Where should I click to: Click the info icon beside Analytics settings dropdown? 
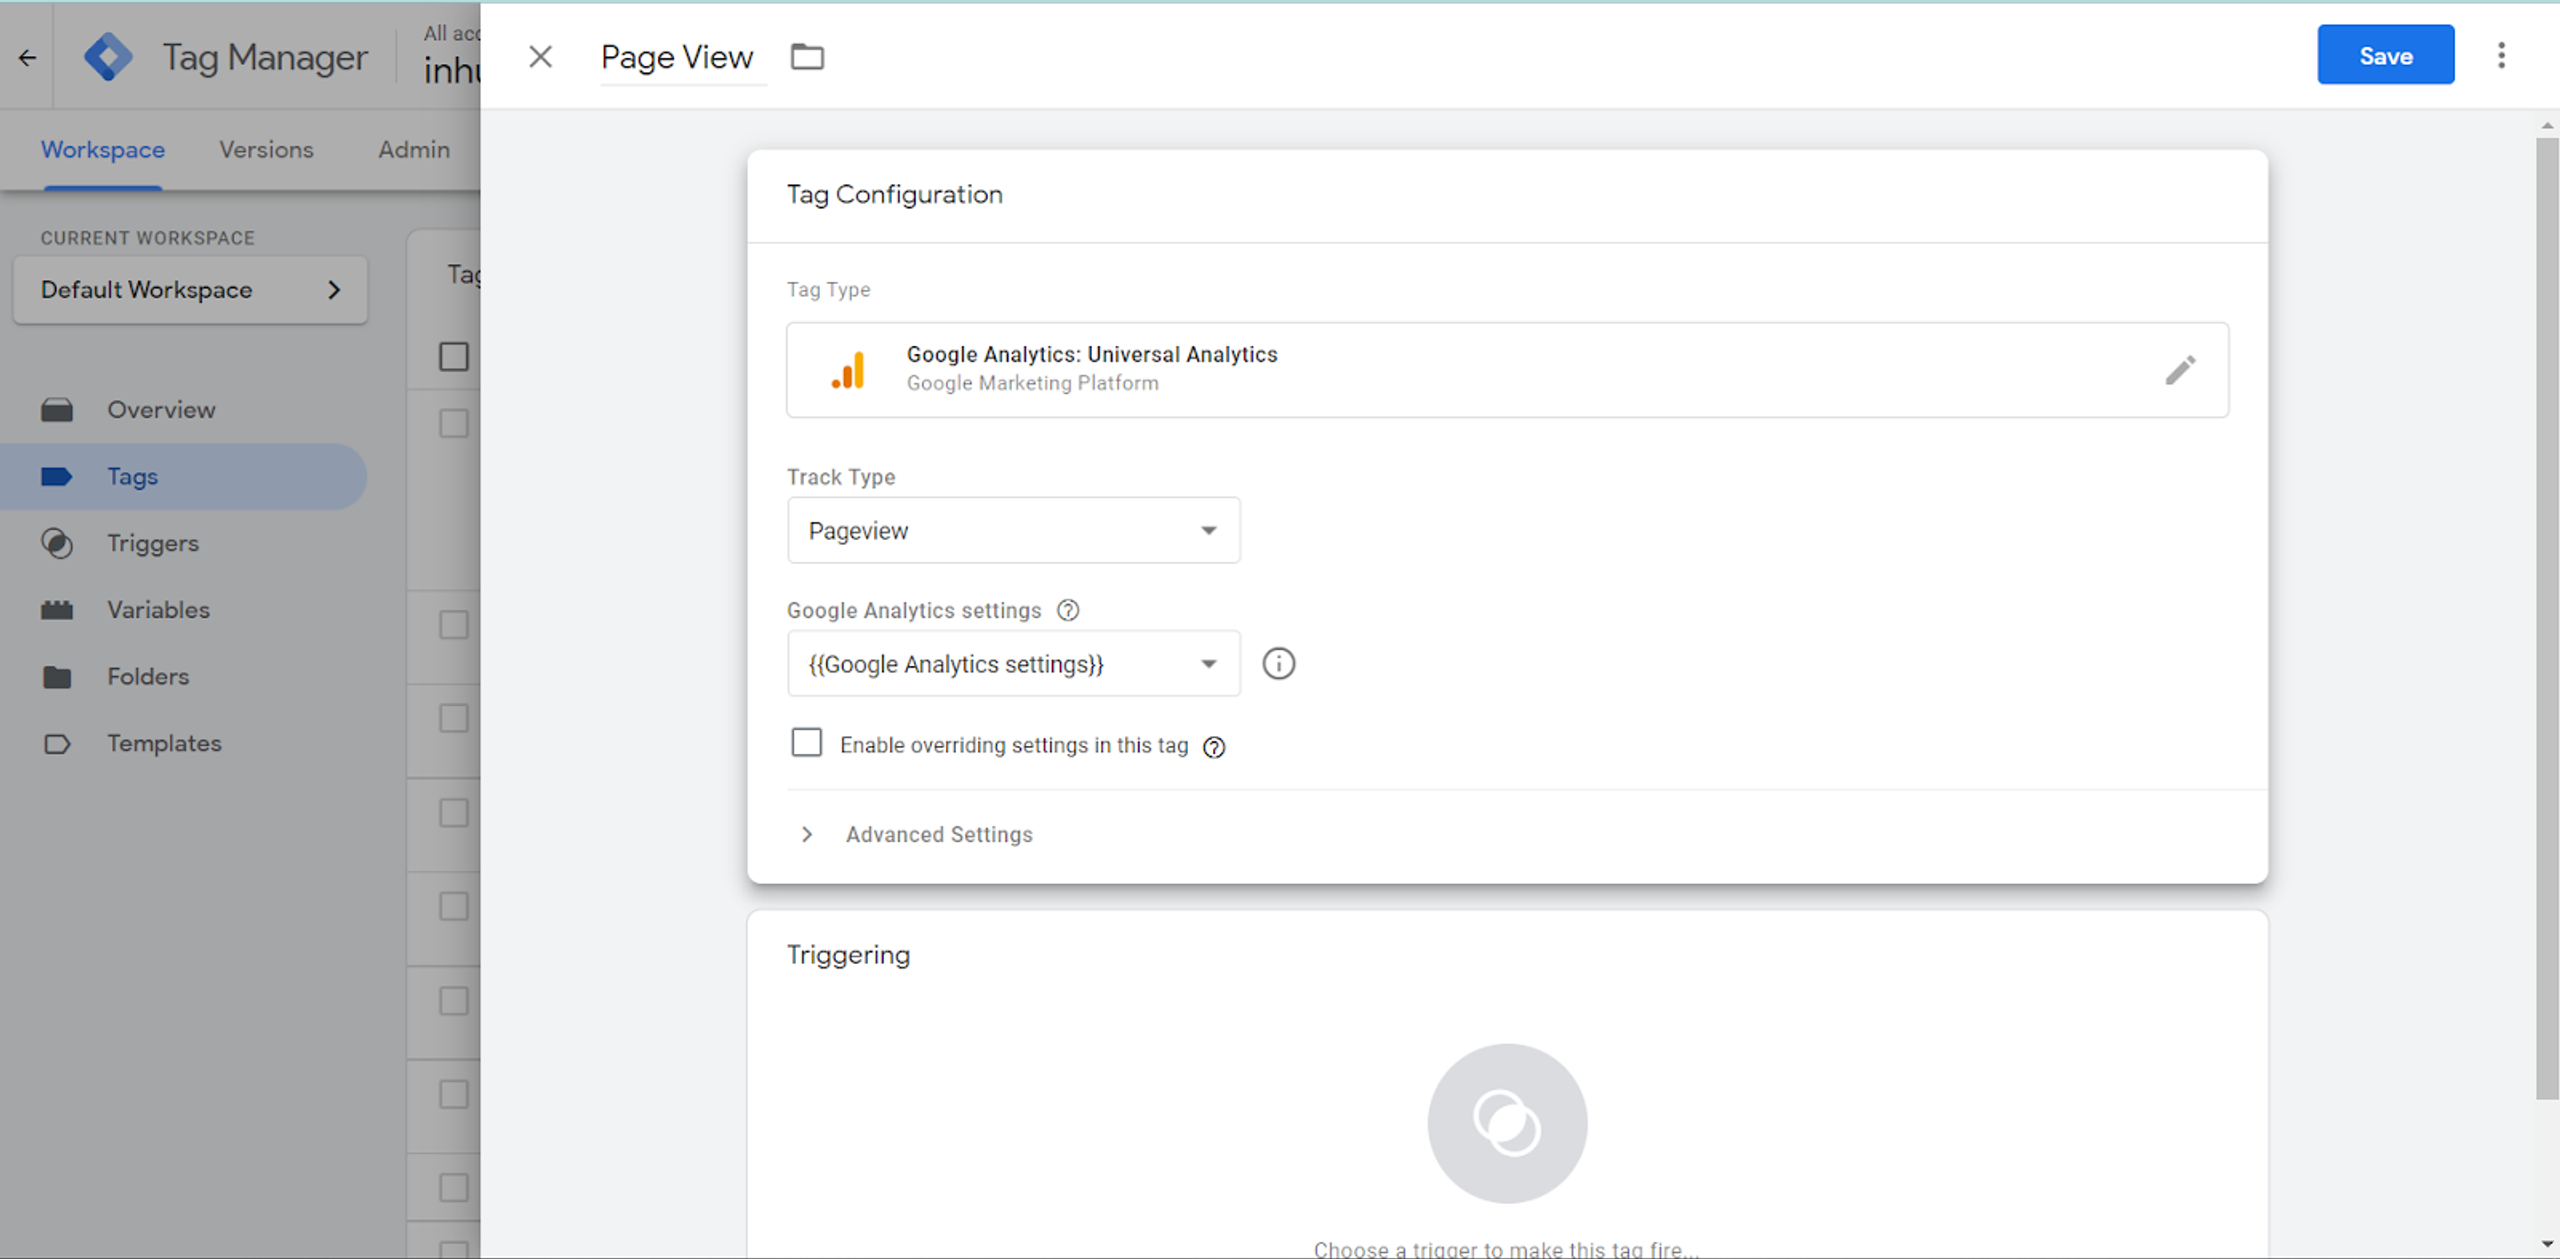point(1278,664)
